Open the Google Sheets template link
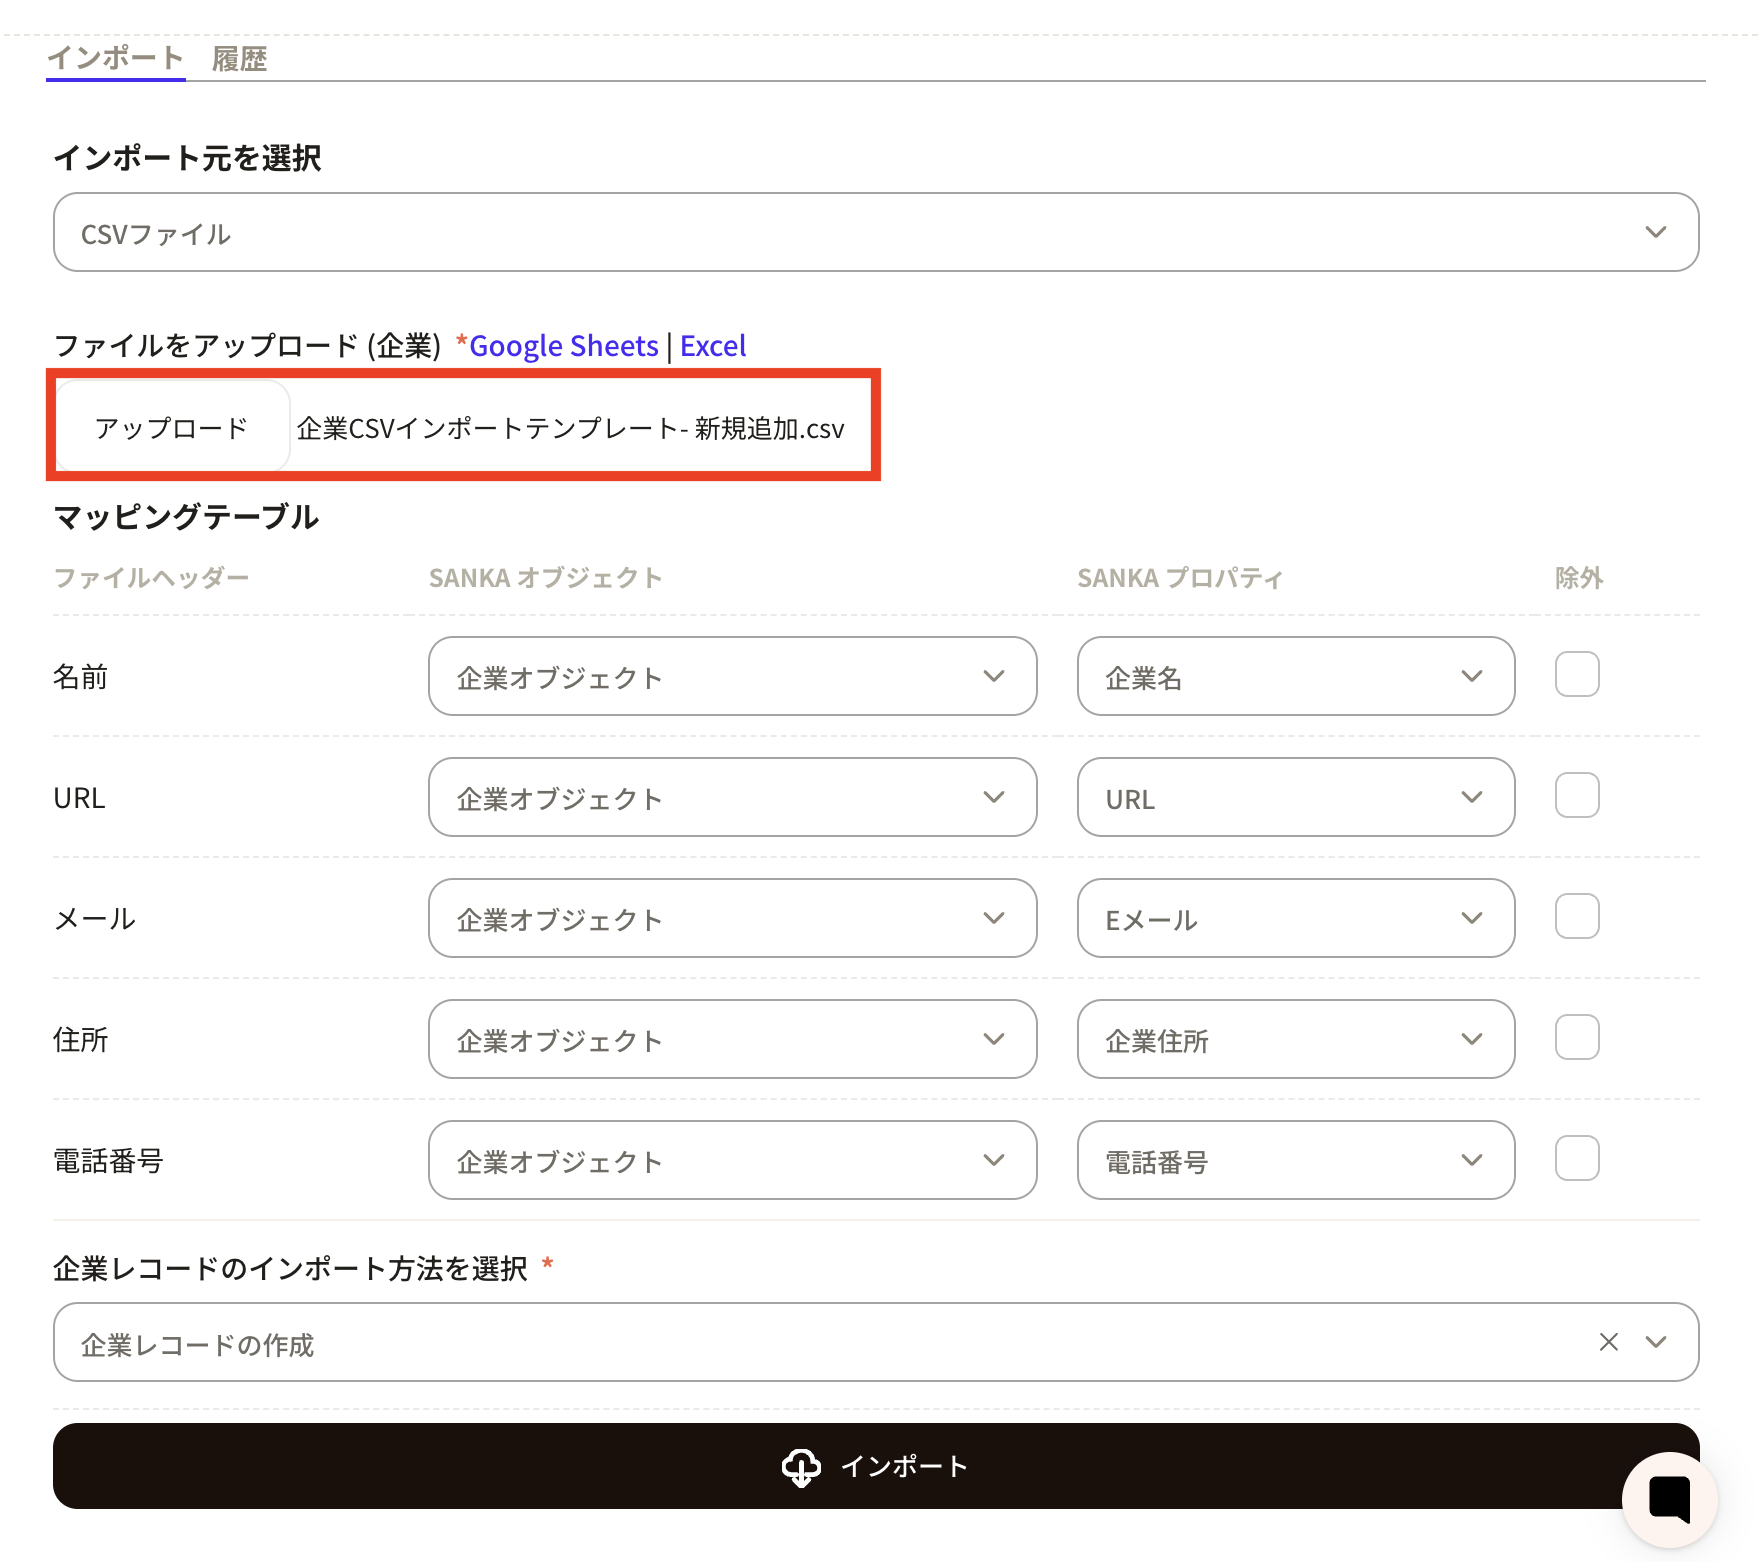 pos(563,346)
